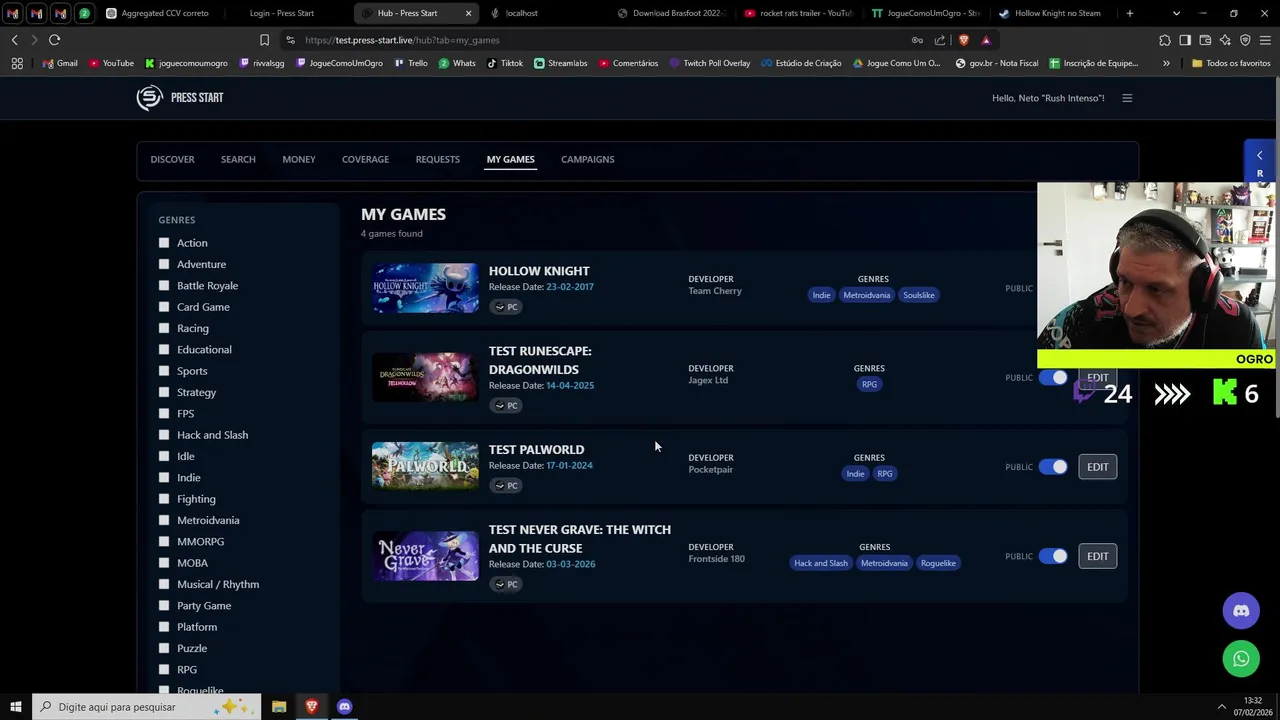Check the Card Game genre filter
Image resolution: width=1280 pixels, height=720 pixels.
tap(164, 307)
